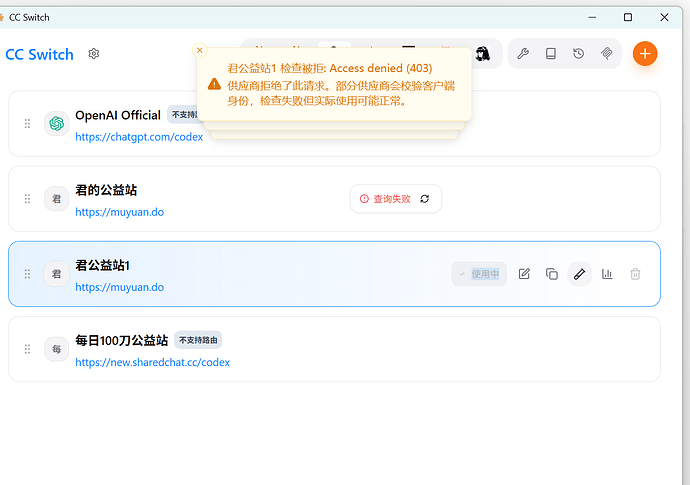The height and width of the screenshot is (485, 690).
Task: Click the Access denied (403) toast title
Action: tap(330, 68)
